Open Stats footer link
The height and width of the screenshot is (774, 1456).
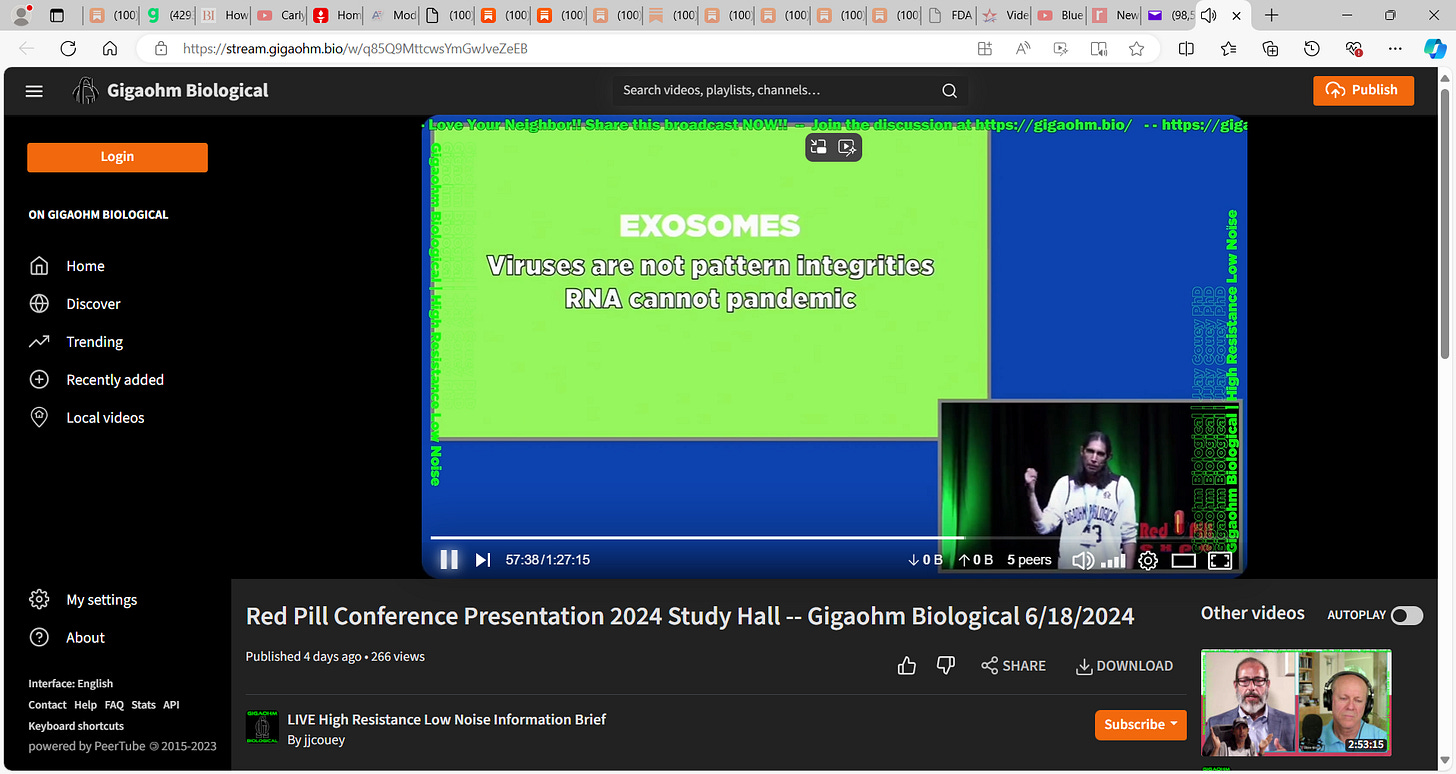144,705
